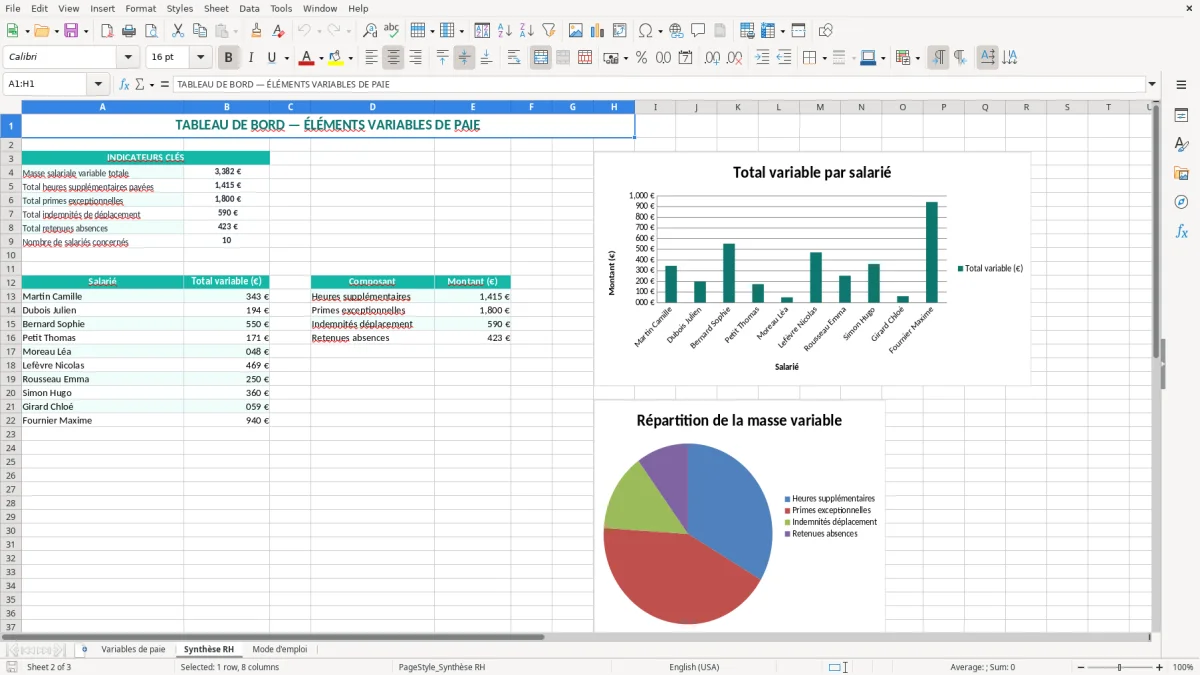The height and width of the screenshot is (675, 1200).
Task: Copy selection to clipboard
Action: [200, 31]
